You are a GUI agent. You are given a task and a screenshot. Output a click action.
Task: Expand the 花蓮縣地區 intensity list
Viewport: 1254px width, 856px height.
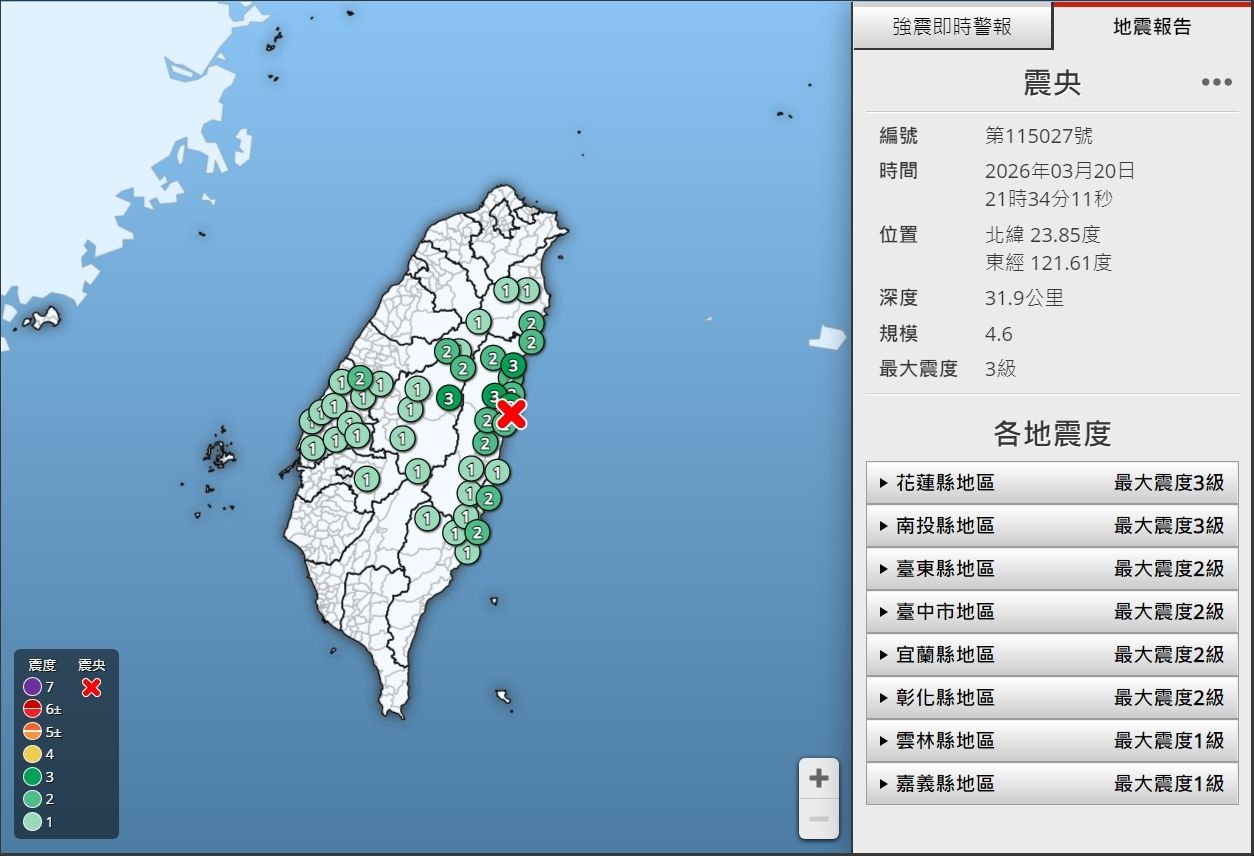tap(1052, 483)
